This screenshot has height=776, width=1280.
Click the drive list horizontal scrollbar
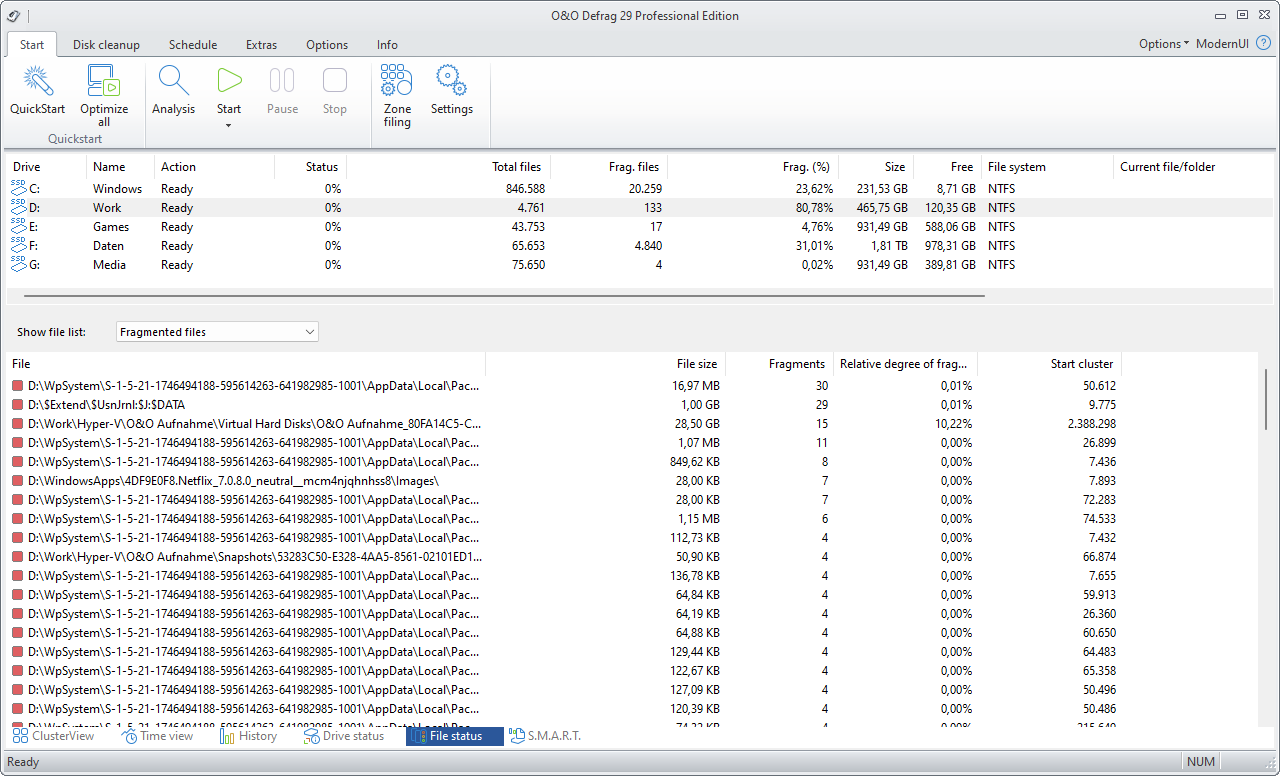(504, 296)
